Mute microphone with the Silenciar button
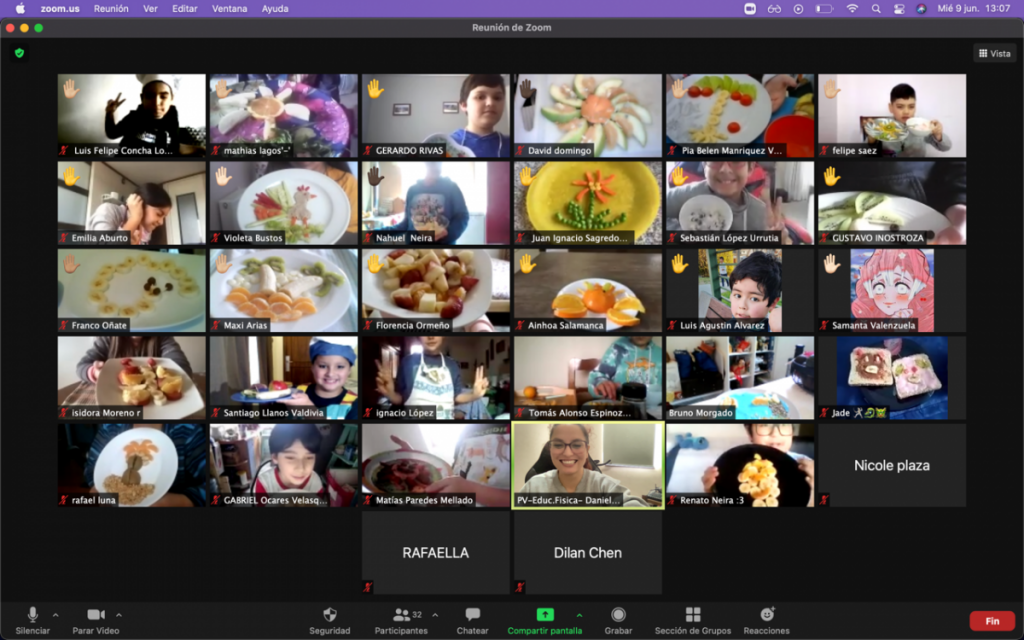The width and height of the screenshot is (1024, 640). 33,615
